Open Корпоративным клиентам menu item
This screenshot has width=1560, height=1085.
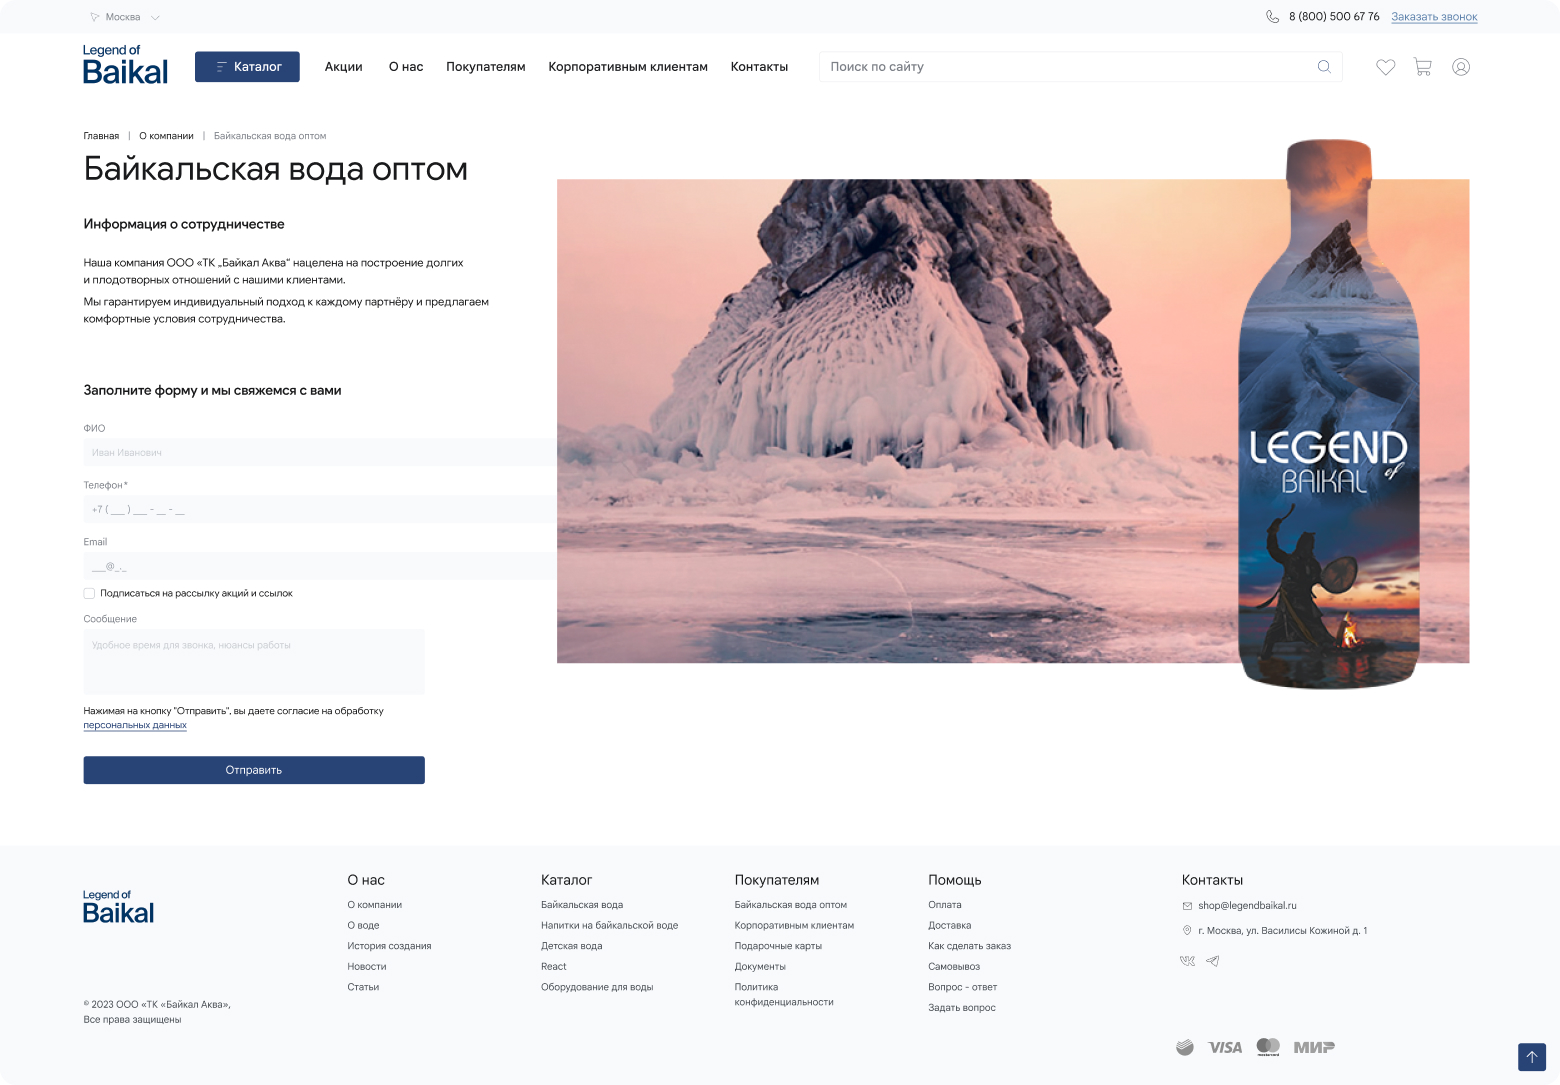(x=628, y=67)
